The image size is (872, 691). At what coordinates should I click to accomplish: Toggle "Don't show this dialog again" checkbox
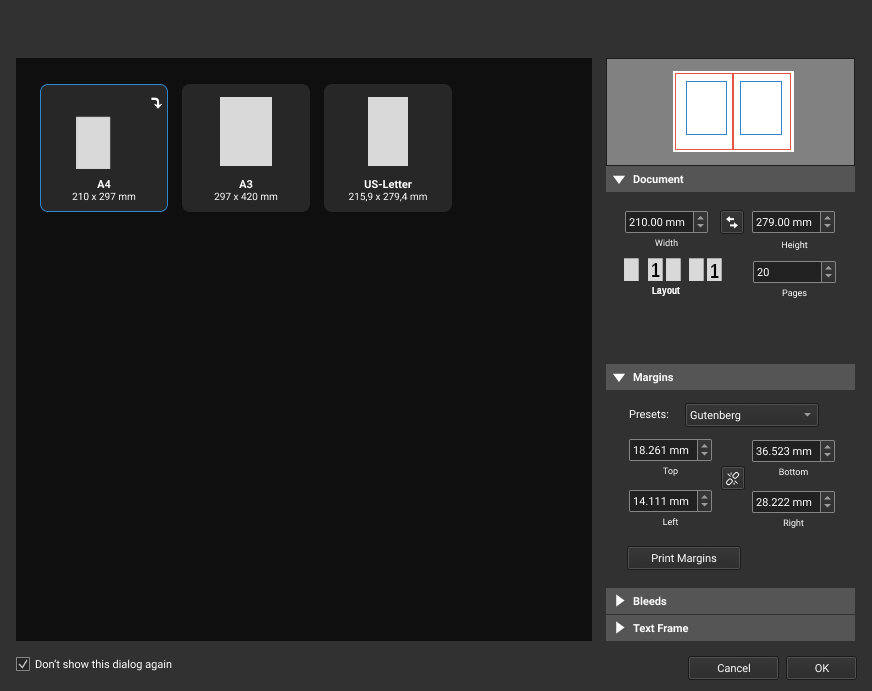tap(23, 664)
